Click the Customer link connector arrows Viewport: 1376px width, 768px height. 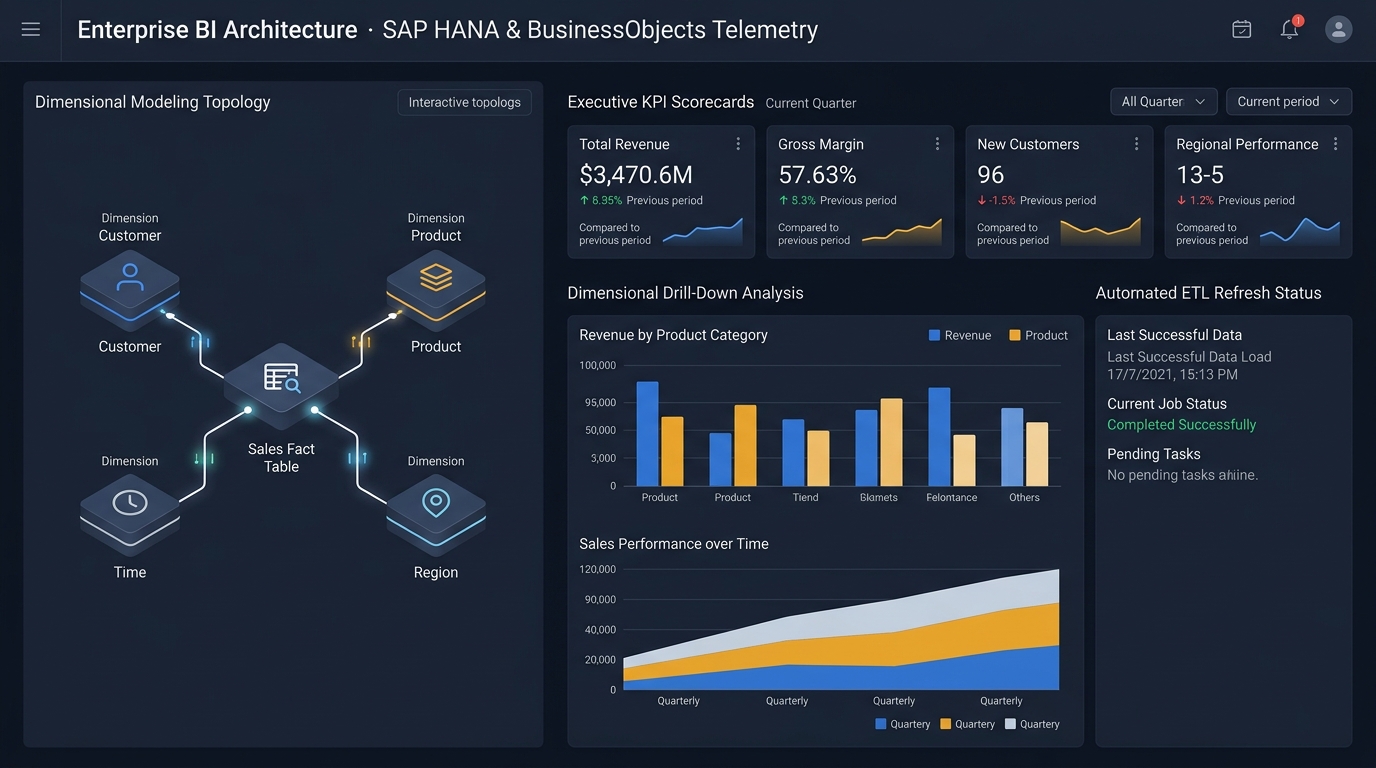pyautogui.click(x=200, y=342)
